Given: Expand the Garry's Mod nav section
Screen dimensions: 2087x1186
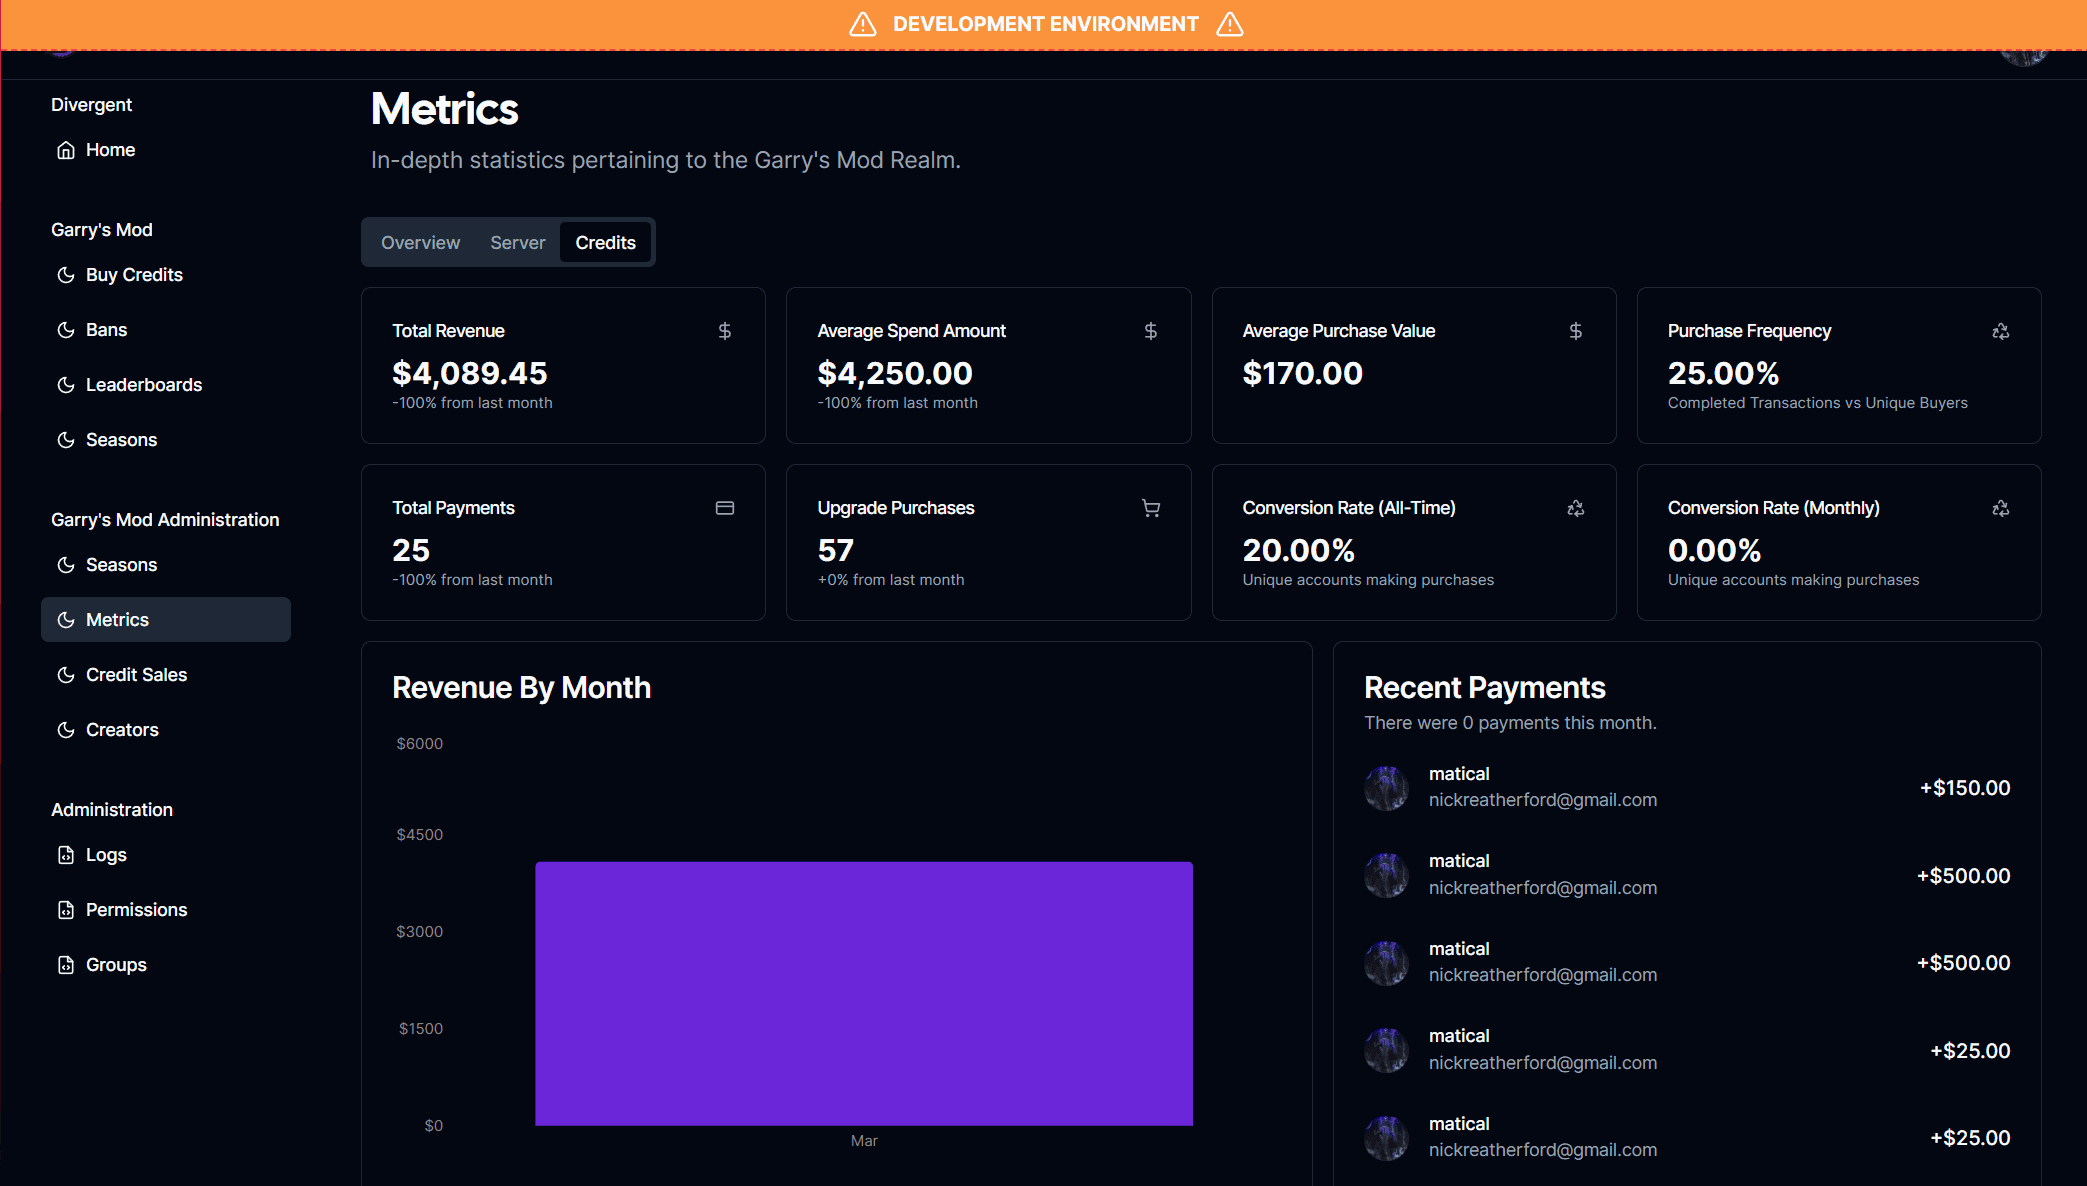Looking at the screenshot, I should pos(100,229).
